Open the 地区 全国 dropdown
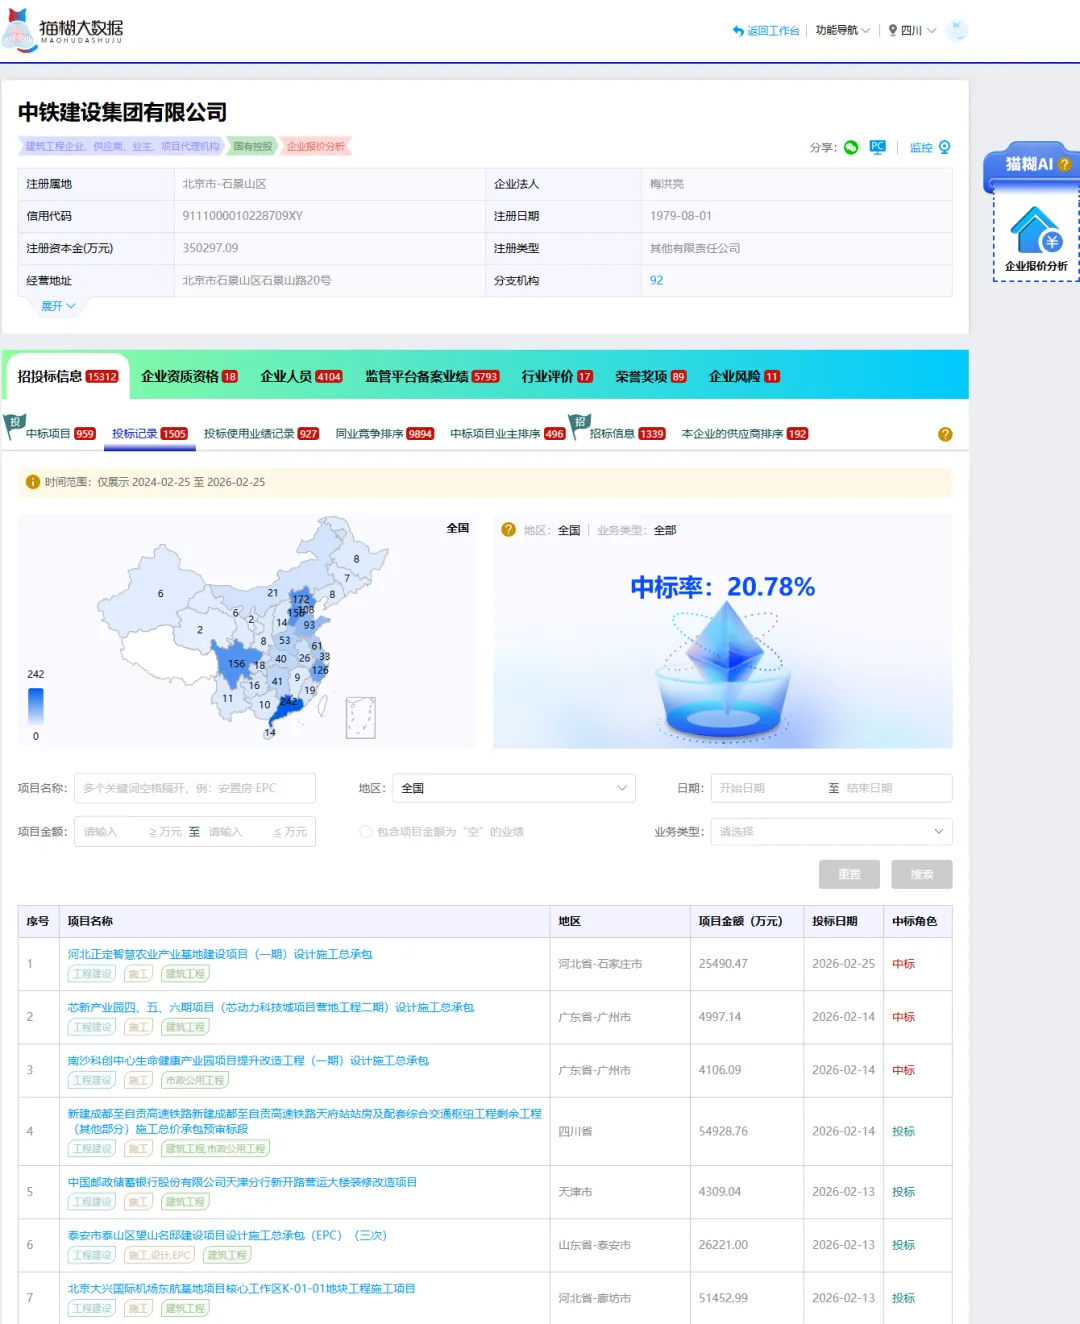Viewport: 1080px width, 1324px height. (x=514, y=788)
